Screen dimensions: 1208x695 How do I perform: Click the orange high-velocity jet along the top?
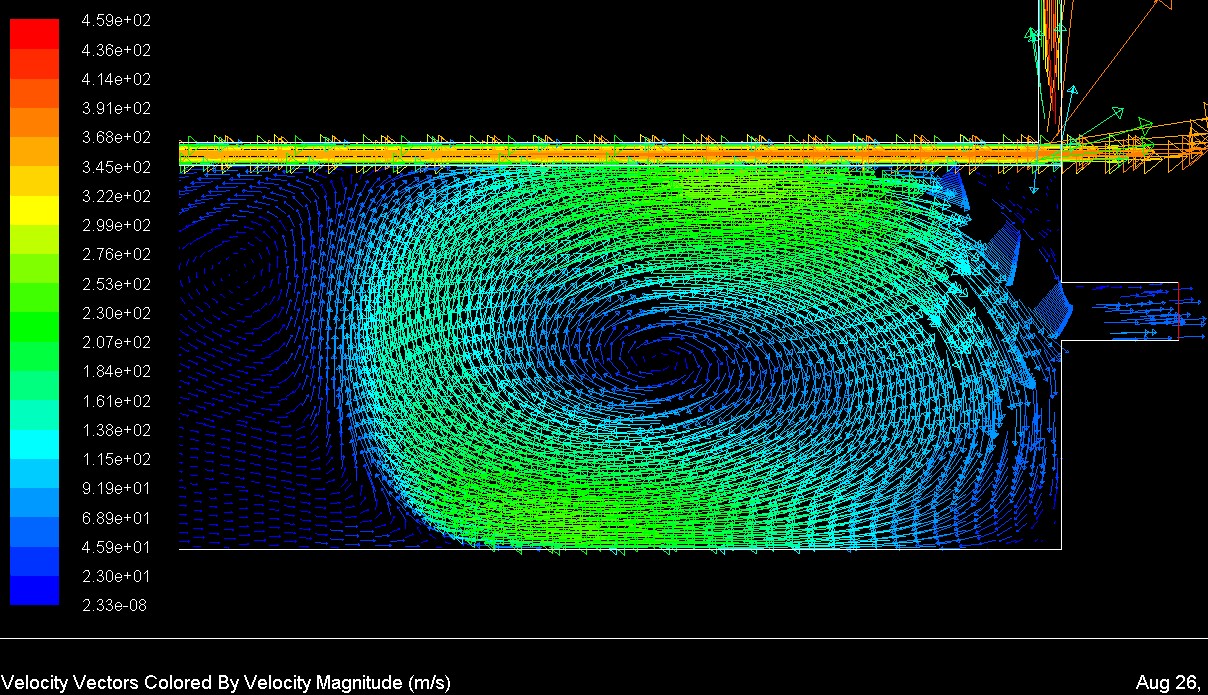click(x=600, y=154)
